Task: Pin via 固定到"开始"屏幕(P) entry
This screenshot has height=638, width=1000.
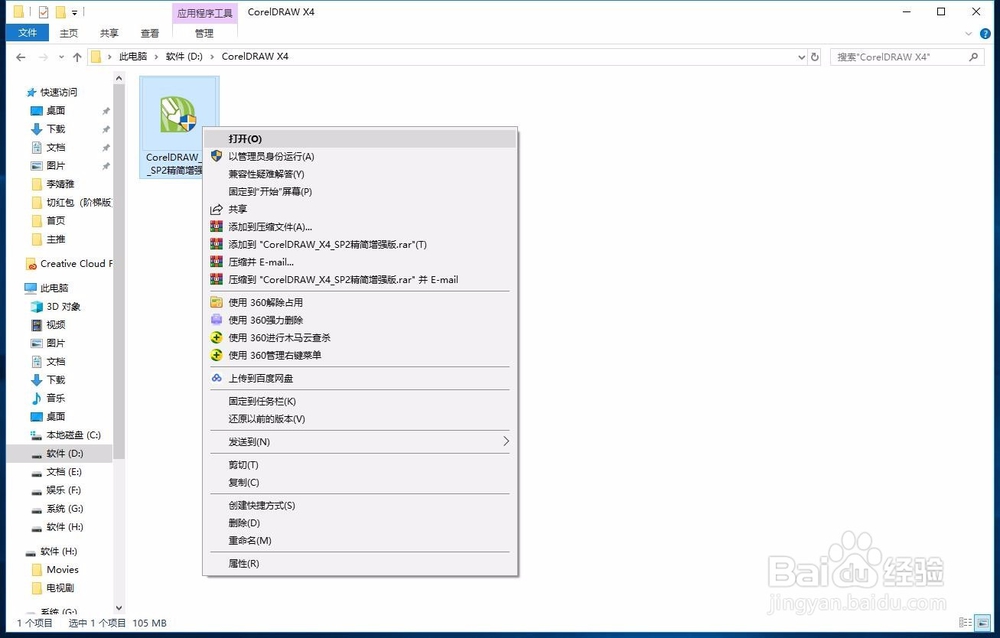Action: (360, 191)
